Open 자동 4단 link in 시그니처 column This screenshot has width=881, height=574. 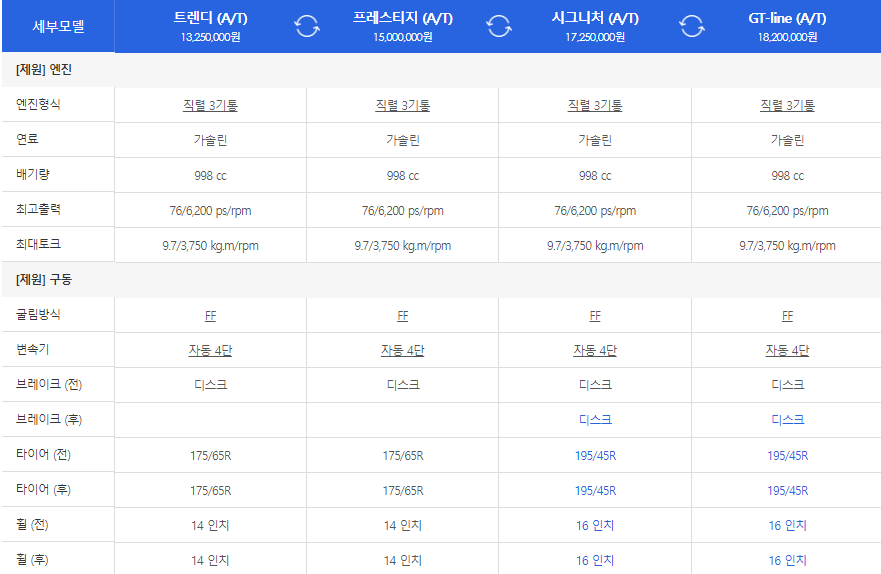click(595, 350)
